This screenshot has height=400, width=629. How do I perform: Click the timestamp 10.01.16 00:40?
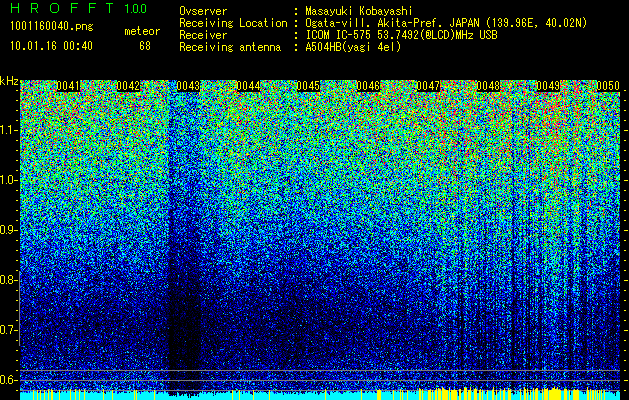51,46
